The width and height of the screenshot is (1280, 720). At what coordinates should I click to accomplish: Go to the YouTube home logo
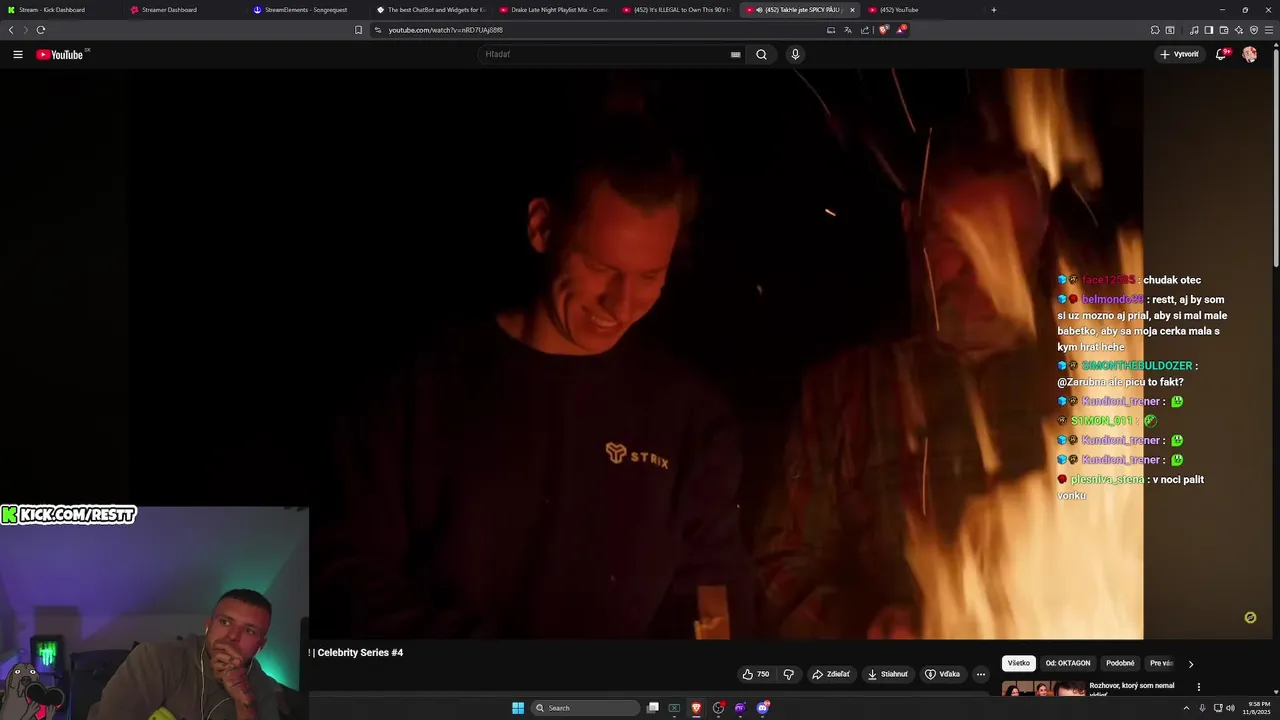click(x=60, y=54)
